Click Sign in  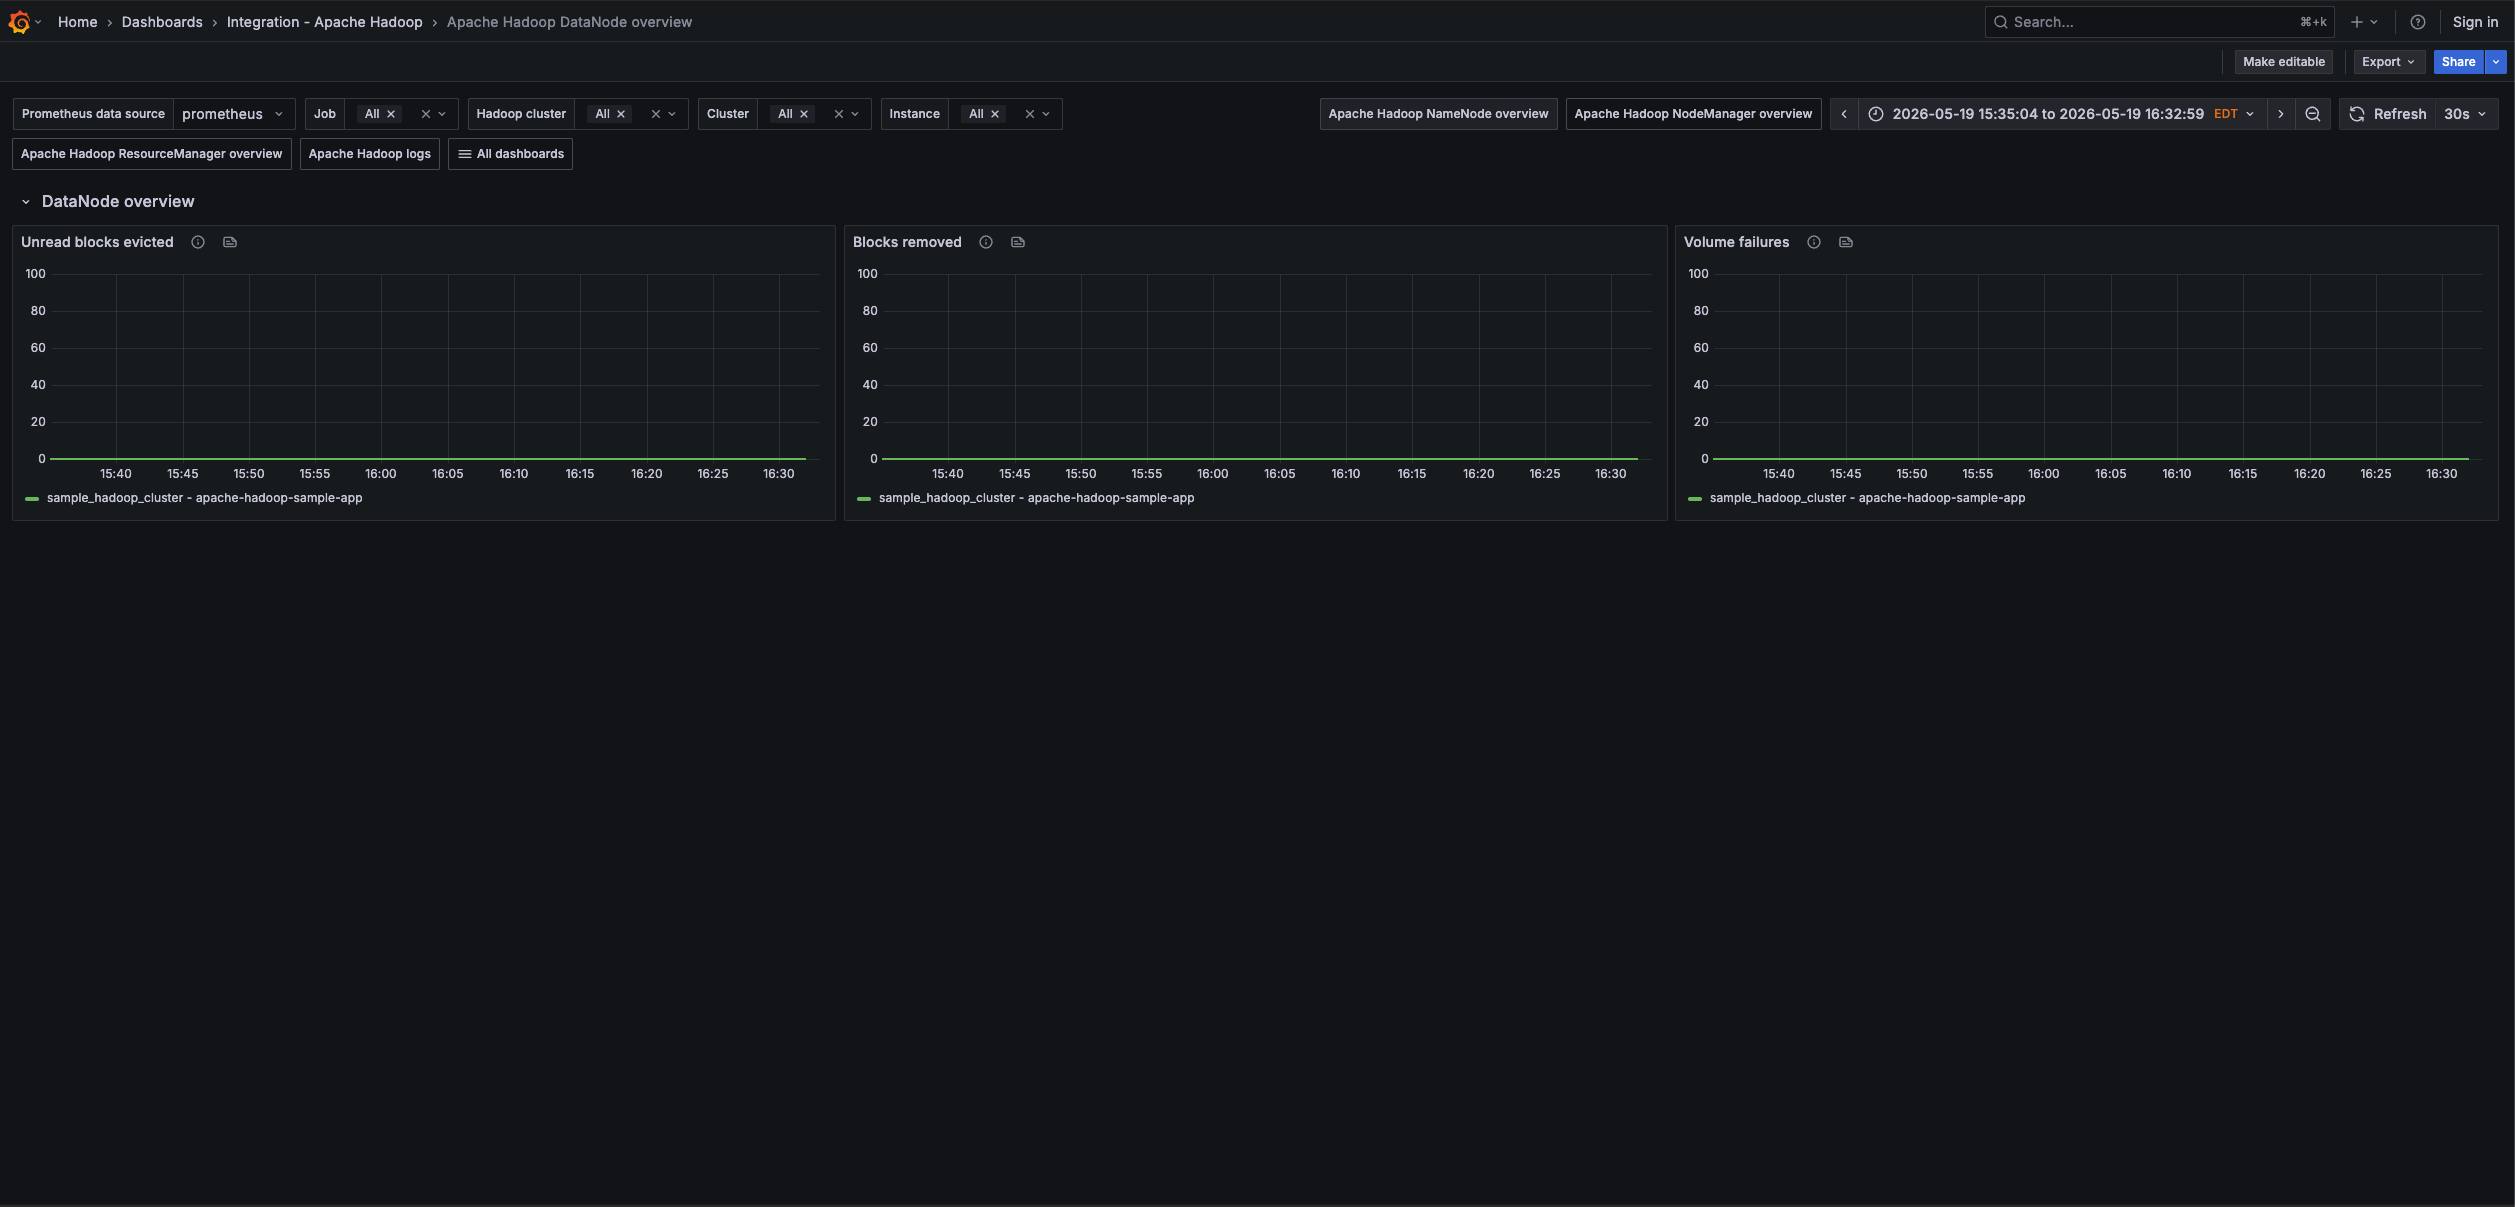point(2475,22)
